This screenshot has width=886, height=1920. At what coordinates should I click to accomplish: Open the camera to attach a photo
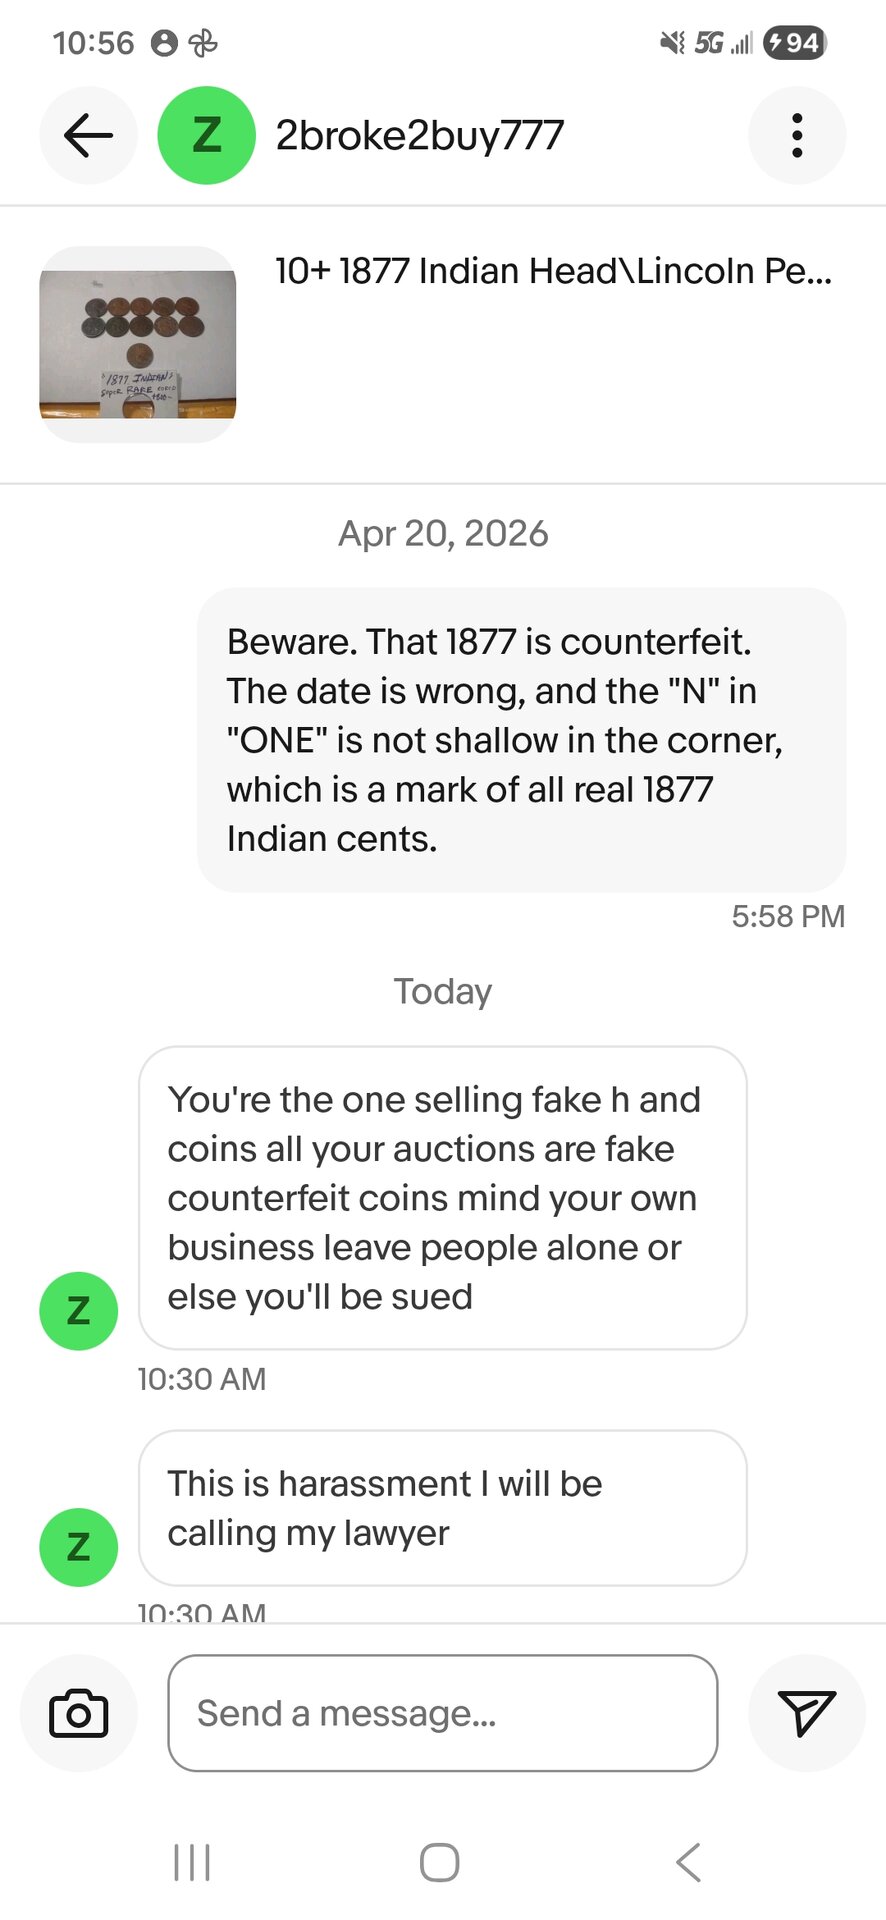tap(79, 1713)
